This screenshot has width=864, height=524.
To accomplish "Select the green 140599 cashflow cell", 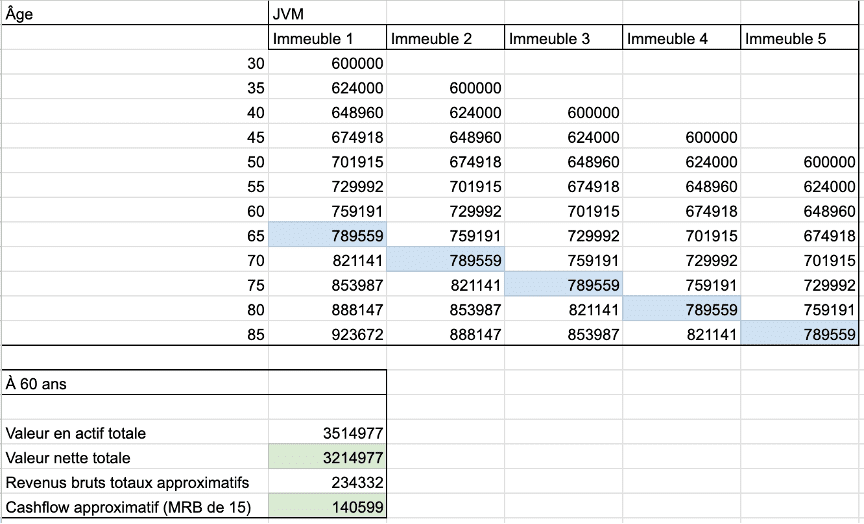I will (x=326, y=507).
